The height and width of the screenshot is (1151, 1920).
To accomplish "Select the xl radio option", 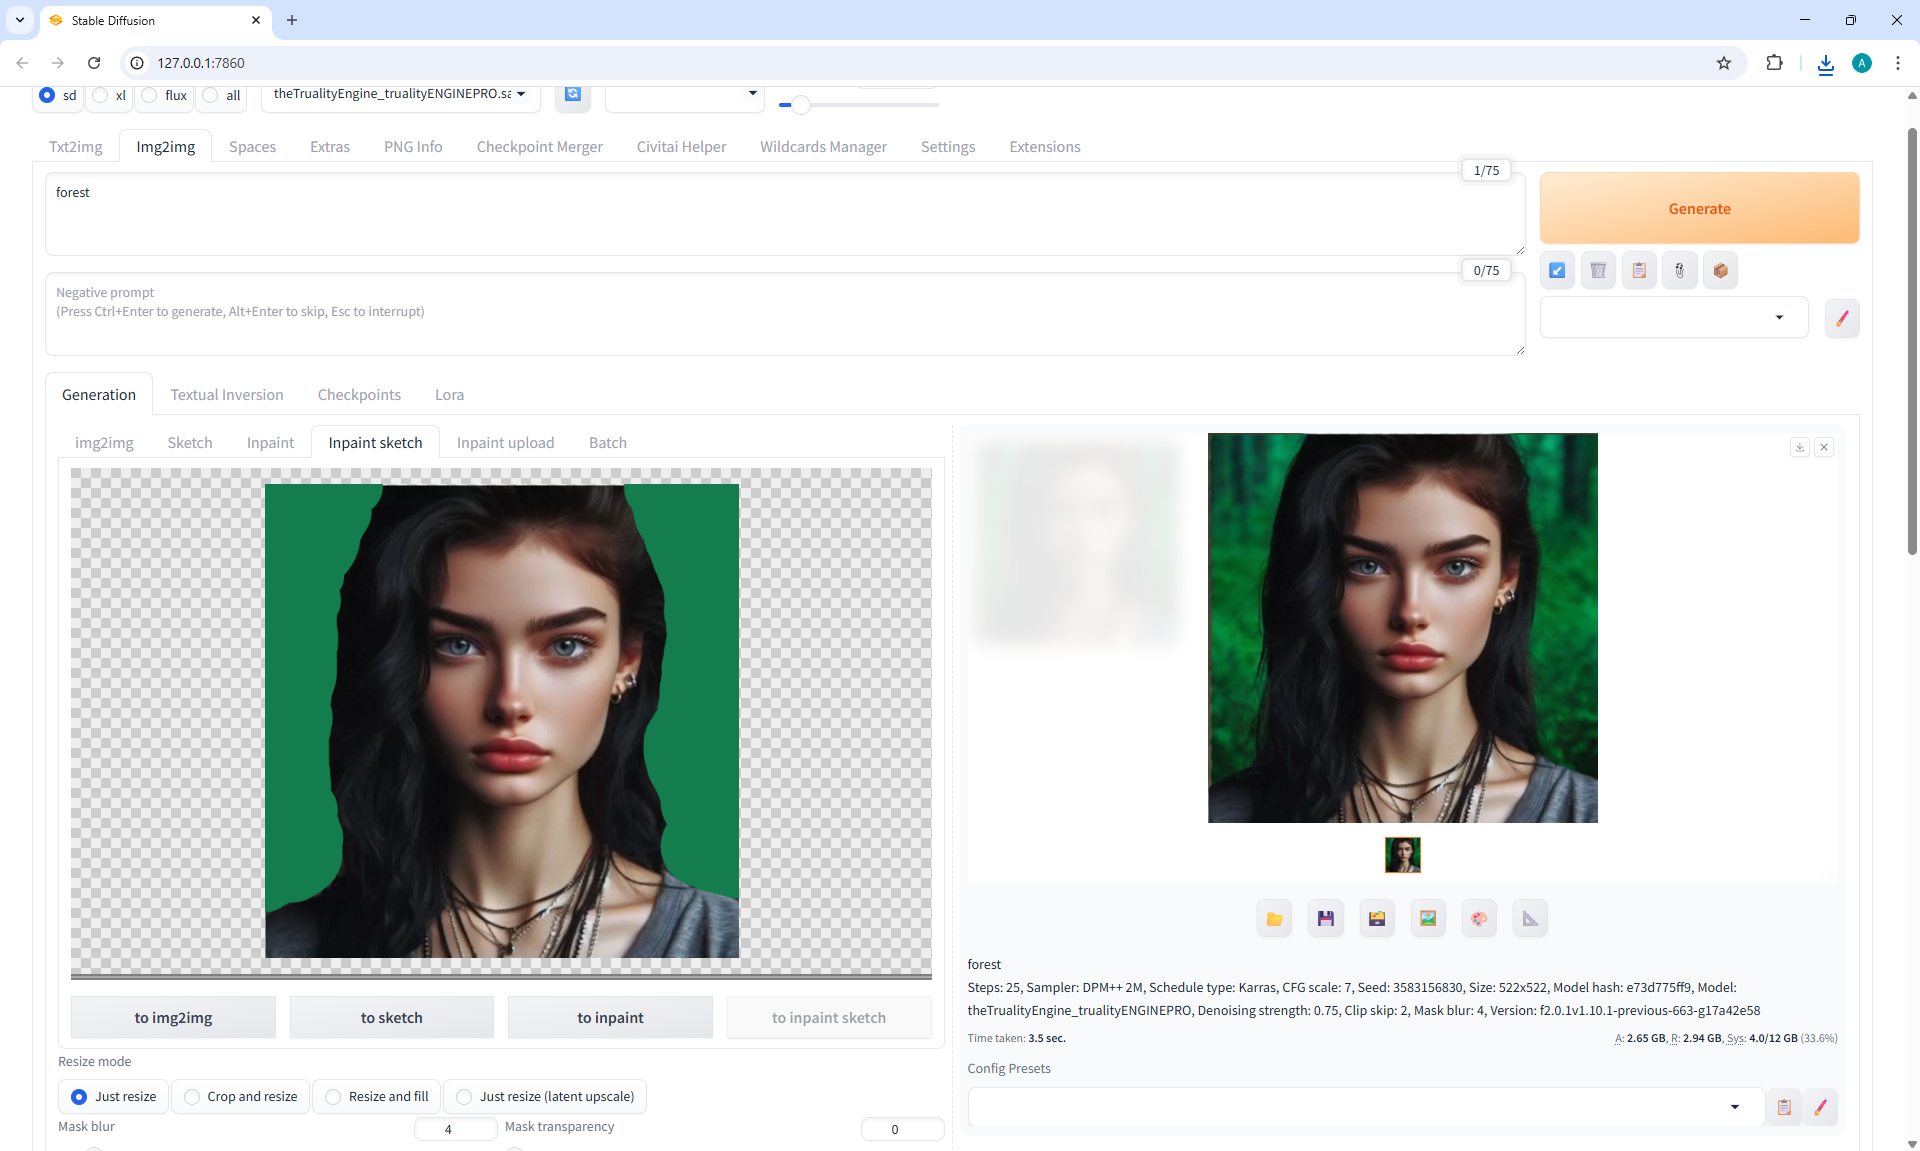I will point(101,95).
